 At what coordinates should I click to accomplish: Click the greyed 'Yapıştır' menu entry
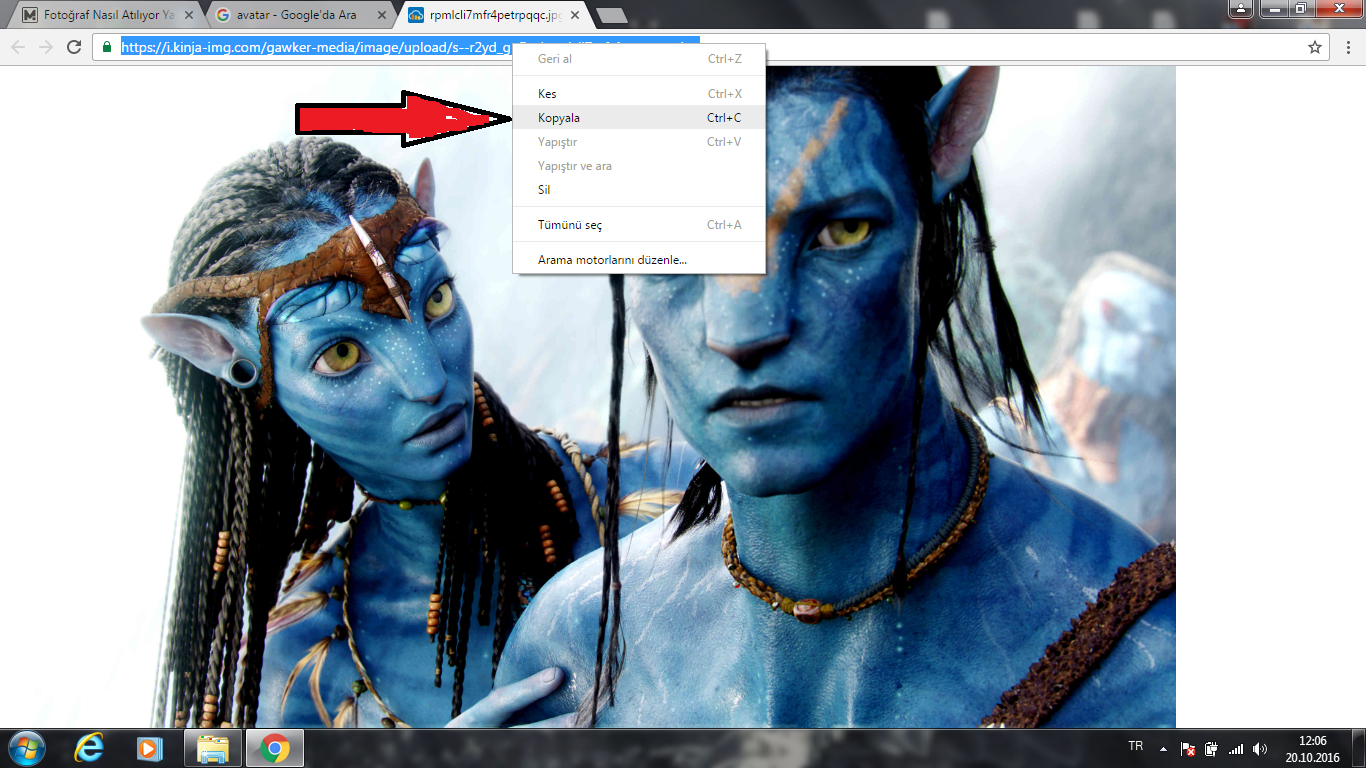639,142
